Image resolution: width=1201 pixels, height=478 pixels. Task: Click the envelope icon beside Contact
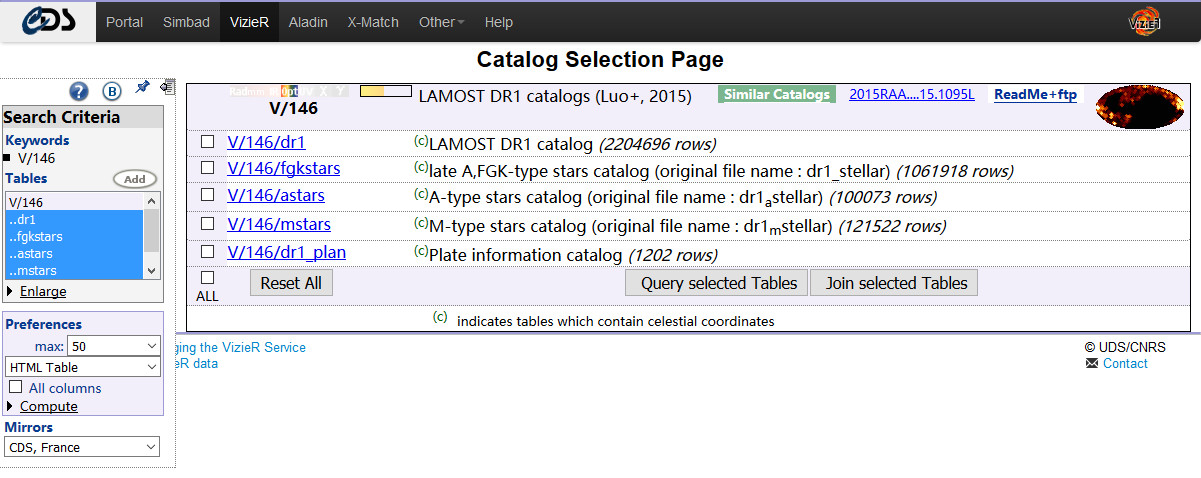pyautogui.click(x=1091, y=364)
